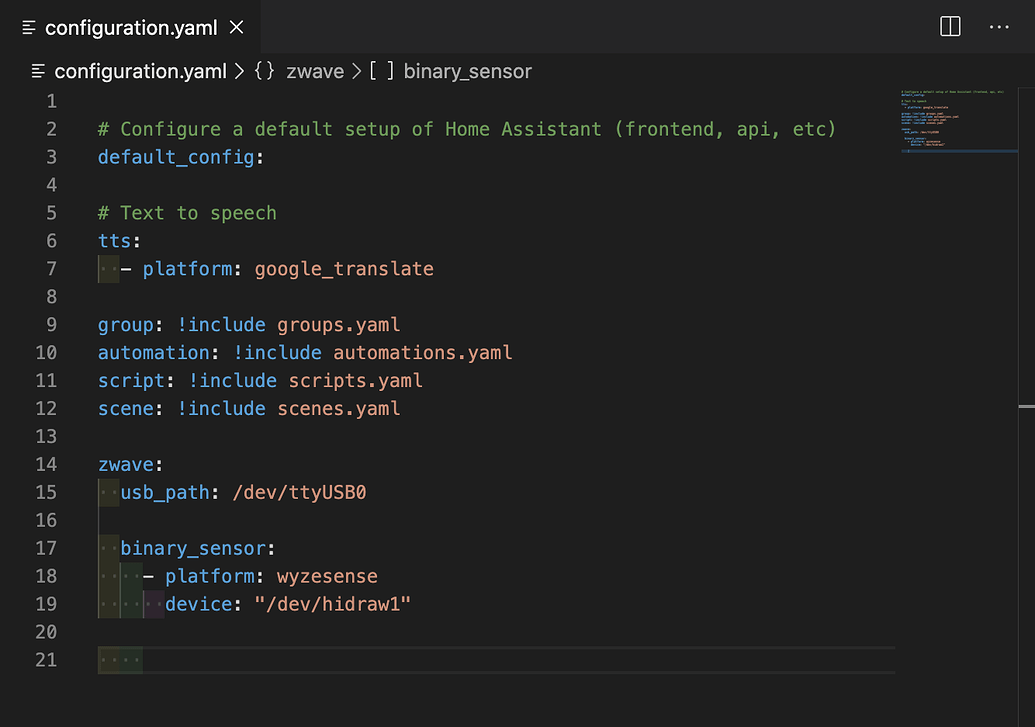Open the configuration.yaml breadcrumb dropdown
Viewport: 1035px width, 727px height.
click(141, 71)
